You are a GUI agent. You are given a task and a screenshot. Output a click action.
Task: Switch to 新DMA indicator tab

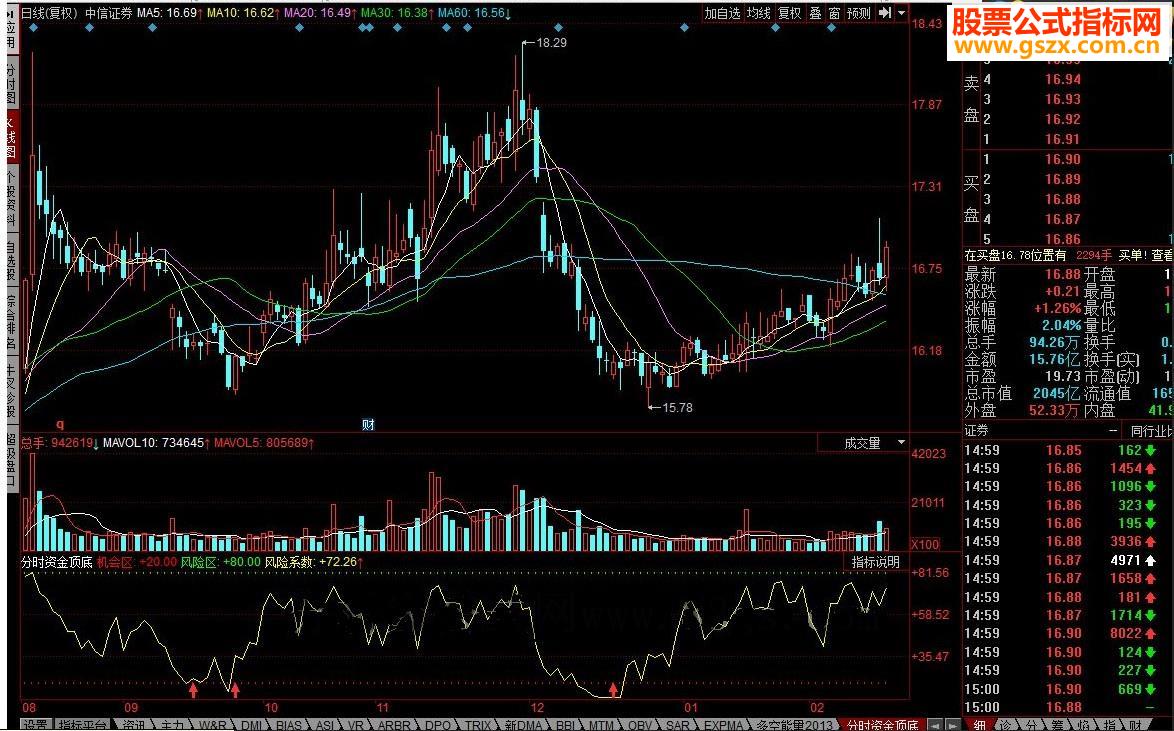pos(524,725)
